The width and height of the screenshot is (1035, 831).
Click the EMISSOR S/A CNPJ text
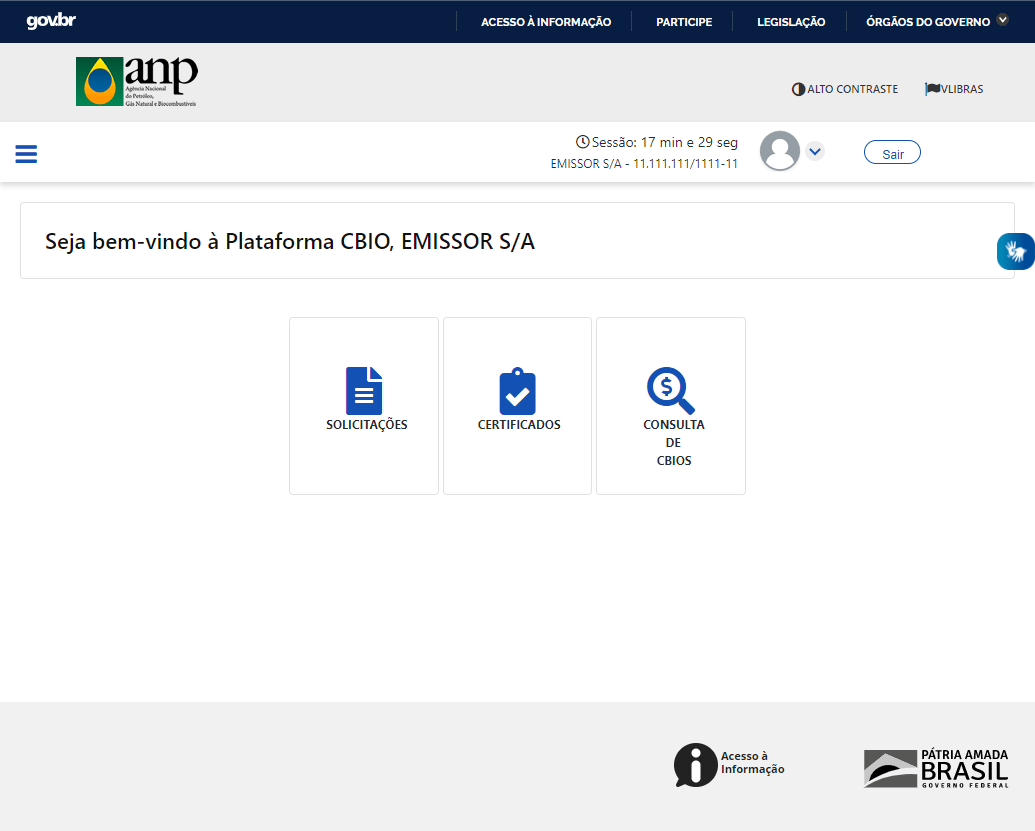pyautogui.click(x=644, y=162)
